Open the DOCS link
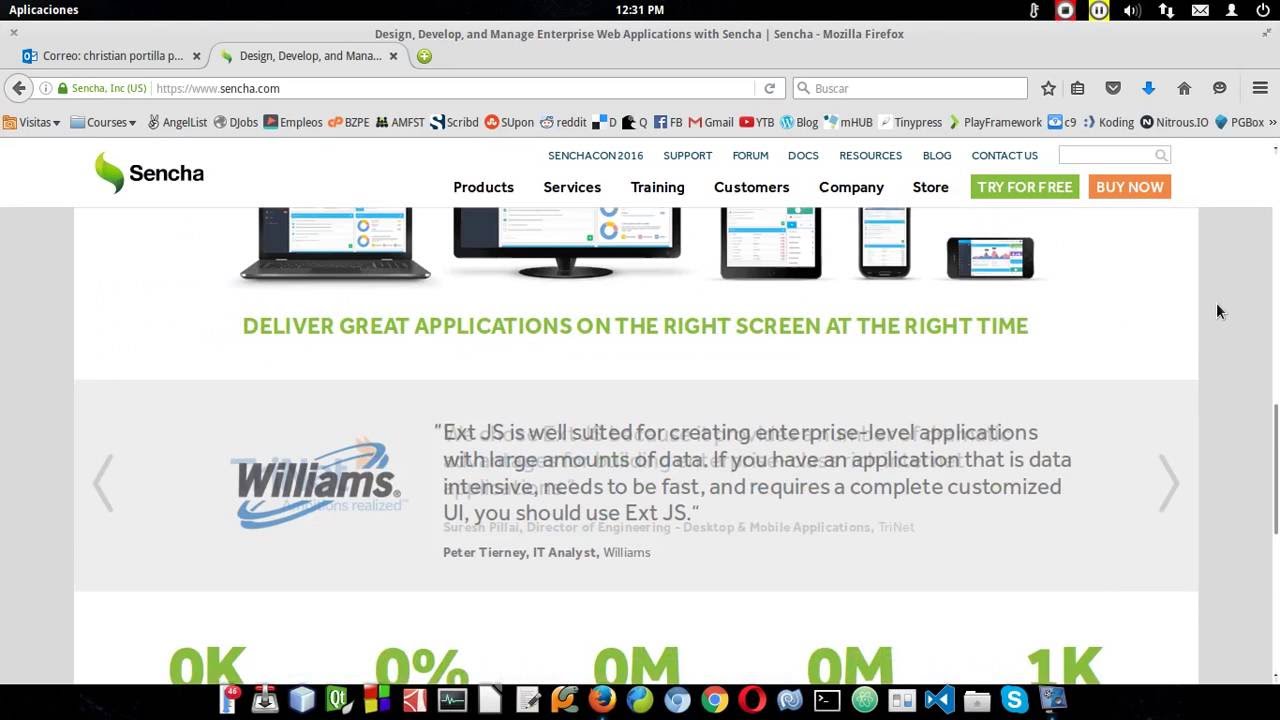The width and height of the screenshot is (1280, 720). pyautogui.click(x=803, y=155)
